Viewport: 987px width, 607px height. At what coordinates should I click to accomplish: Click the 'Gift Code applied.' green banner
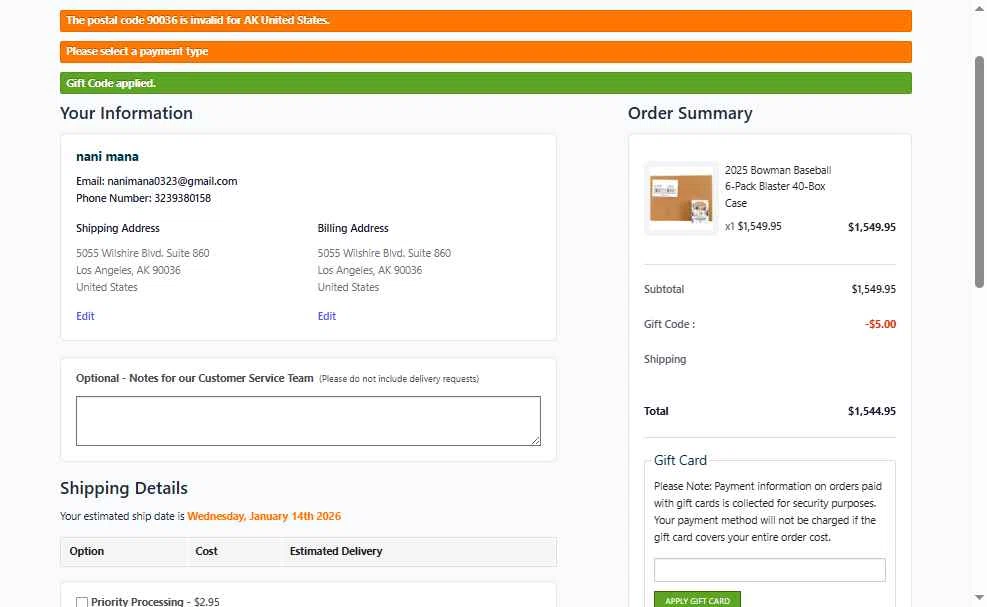485,83
